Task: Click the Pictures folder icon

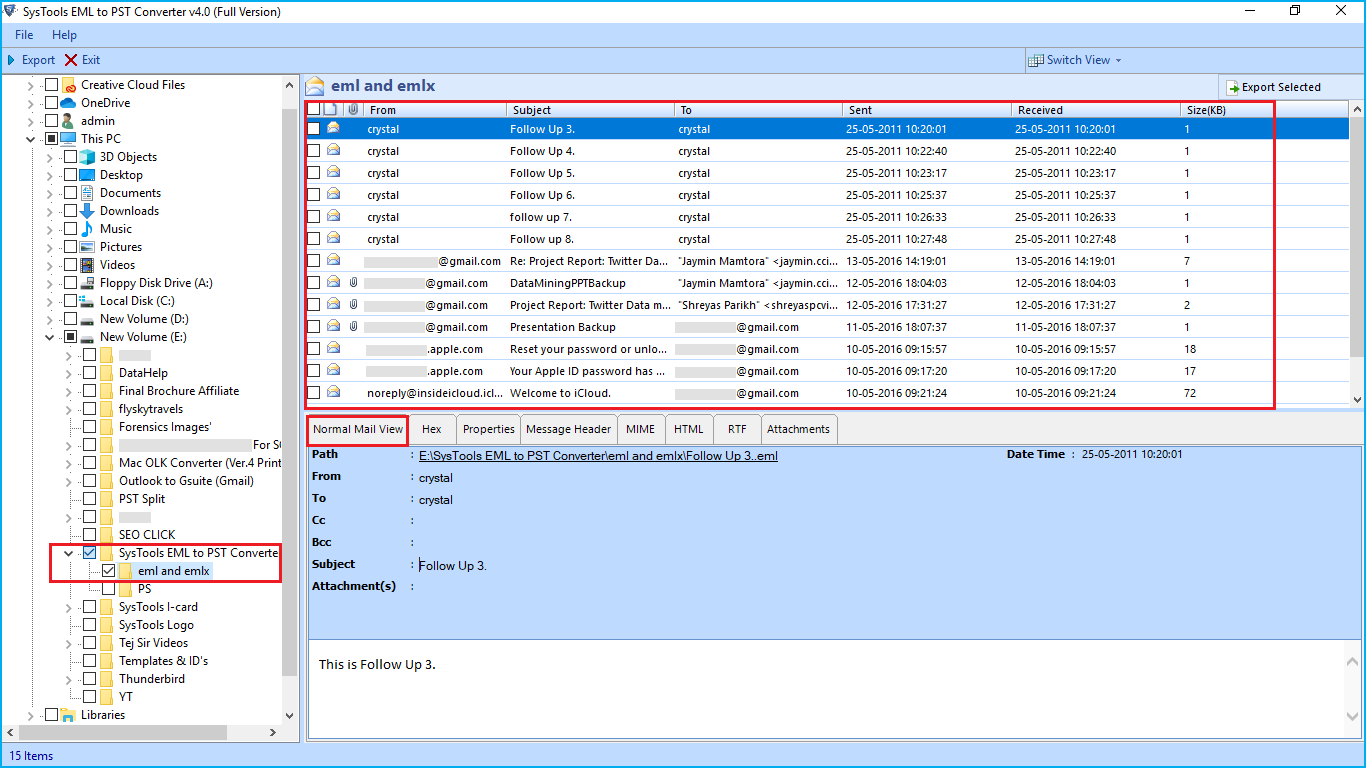Action: pos(87,247)
